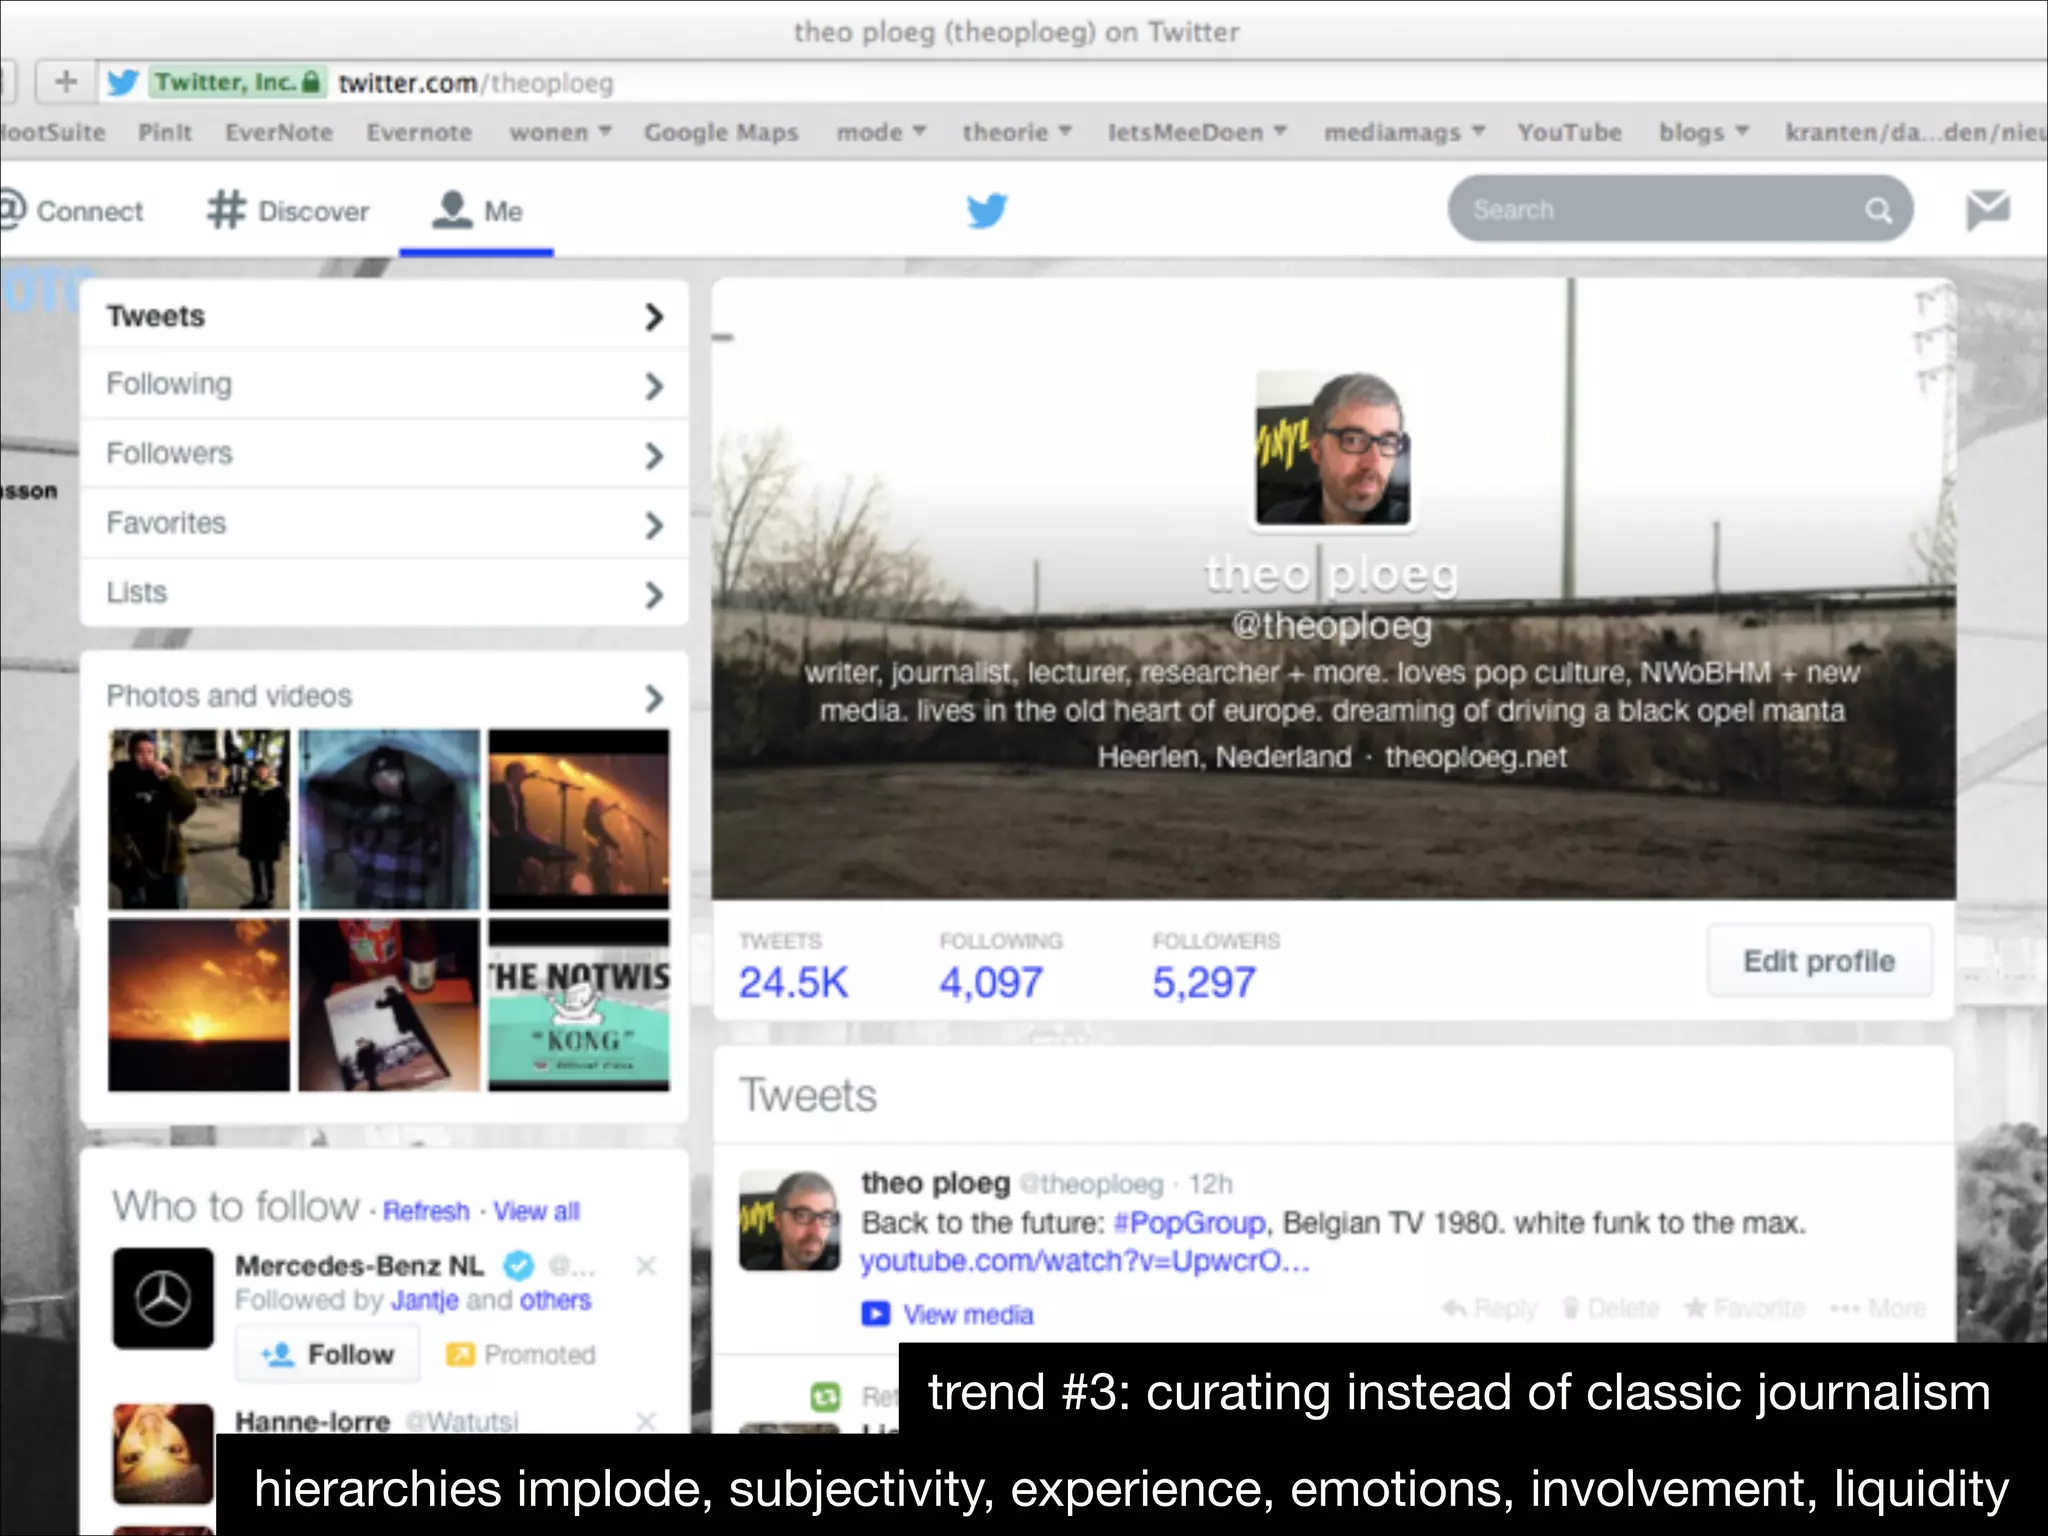Screen dimensions: 2048x1536
Task: Click the Promoted arrow icon
Action: 460,1355
